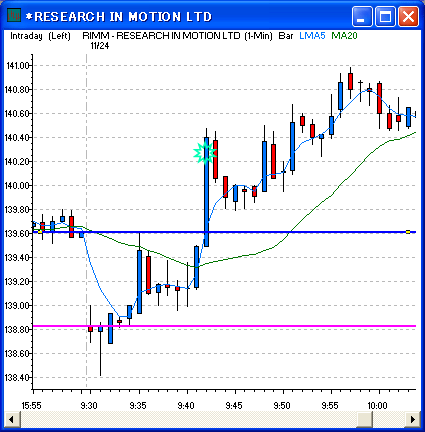Click the Intraday (Left) label
Image resolution: width=425 pixels, height=432 pixels.
(40, 36)
